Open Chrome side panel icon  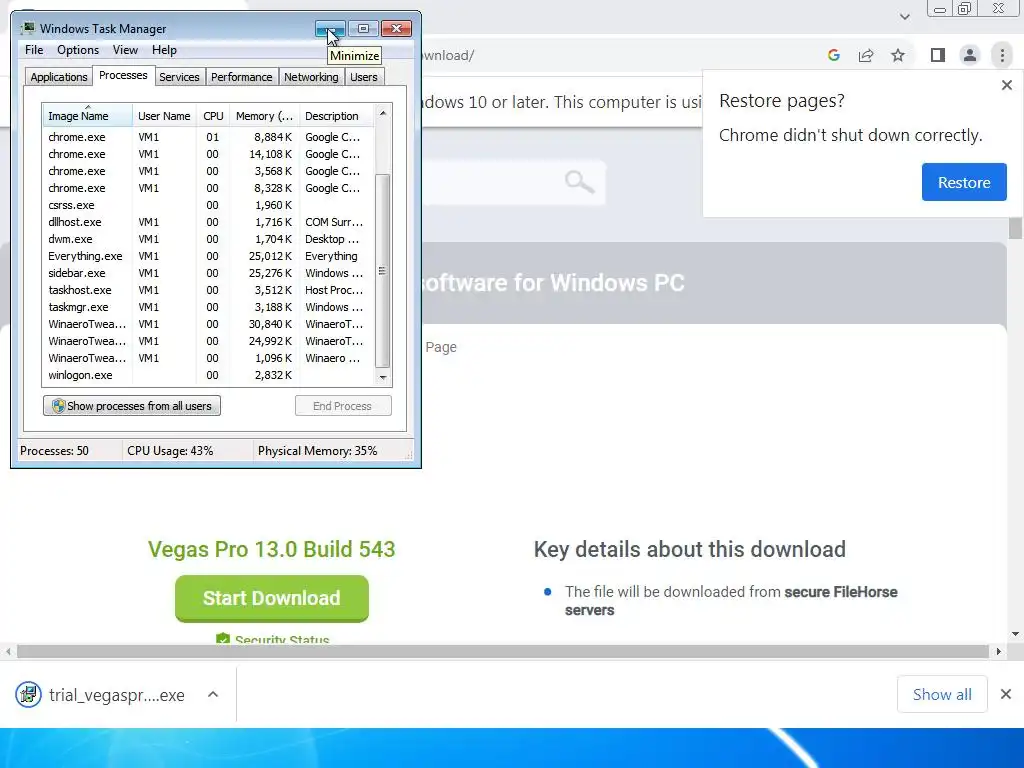[938, 56]
